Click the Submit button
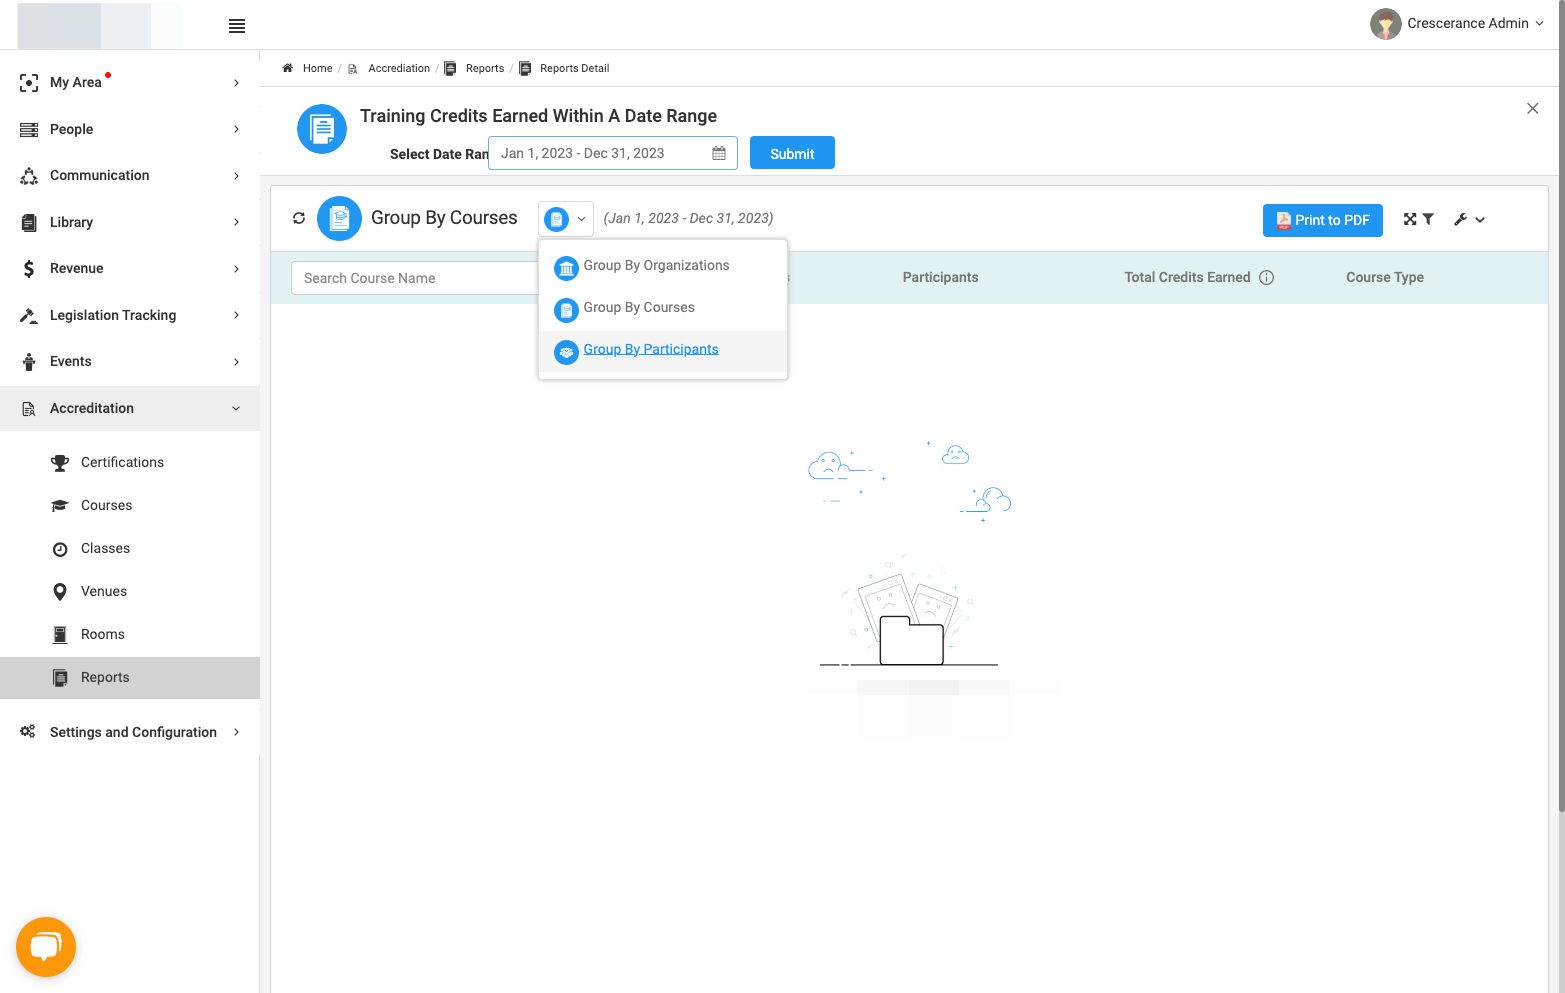This screenshot has height=993, width=1565. pos(792,153)
